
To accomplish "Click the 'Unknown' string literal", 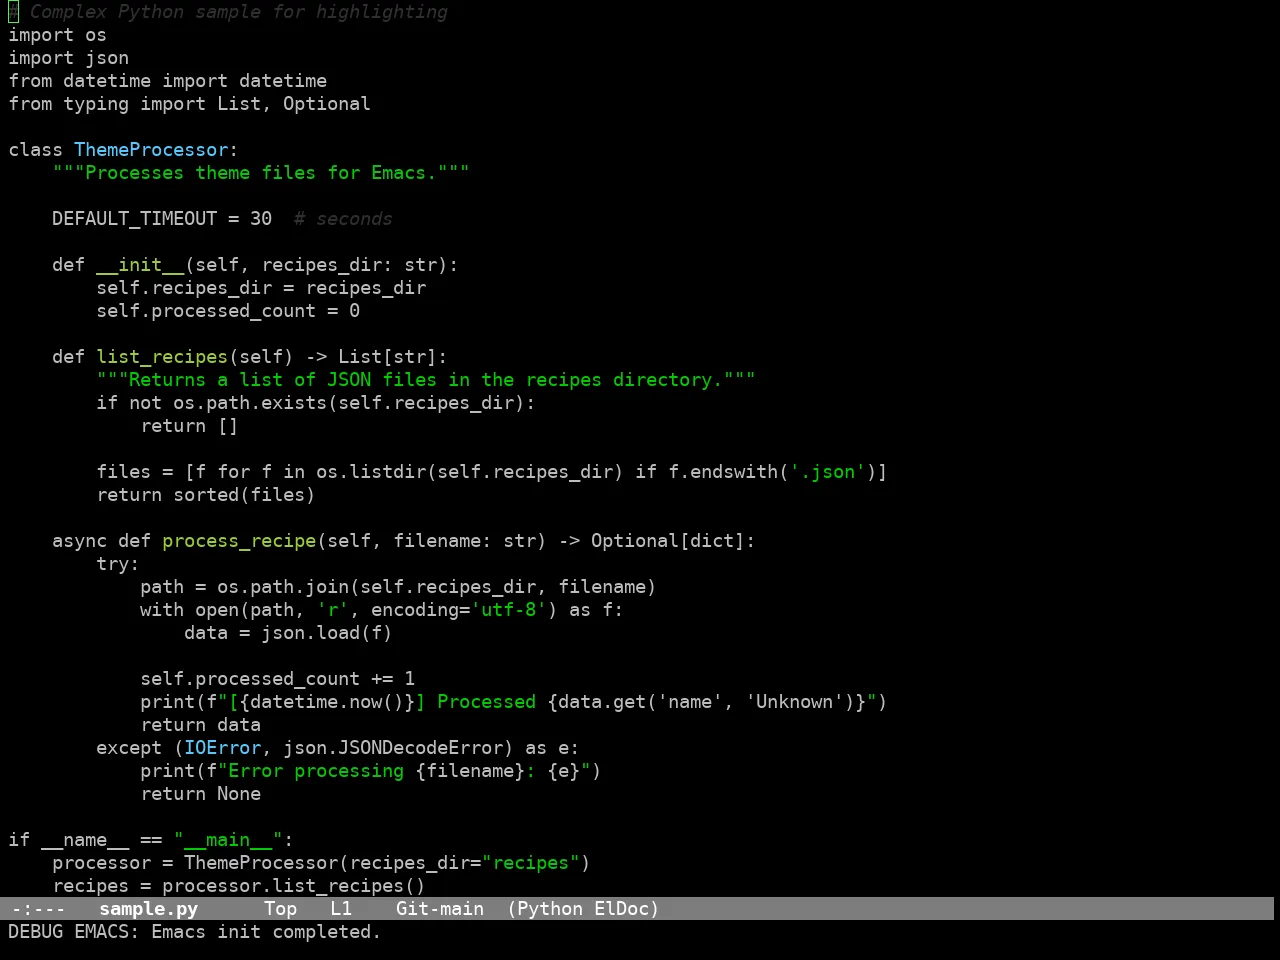I will [x=794, y=702].
